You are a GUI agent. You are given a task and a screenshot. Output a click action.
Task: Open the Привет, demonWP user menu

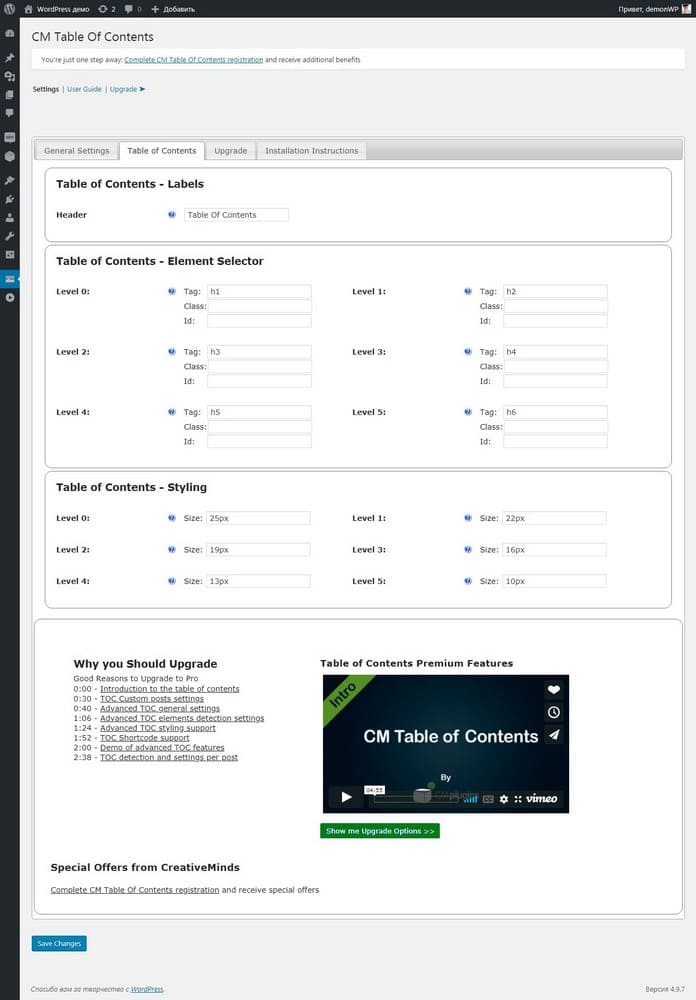[654, 9]
